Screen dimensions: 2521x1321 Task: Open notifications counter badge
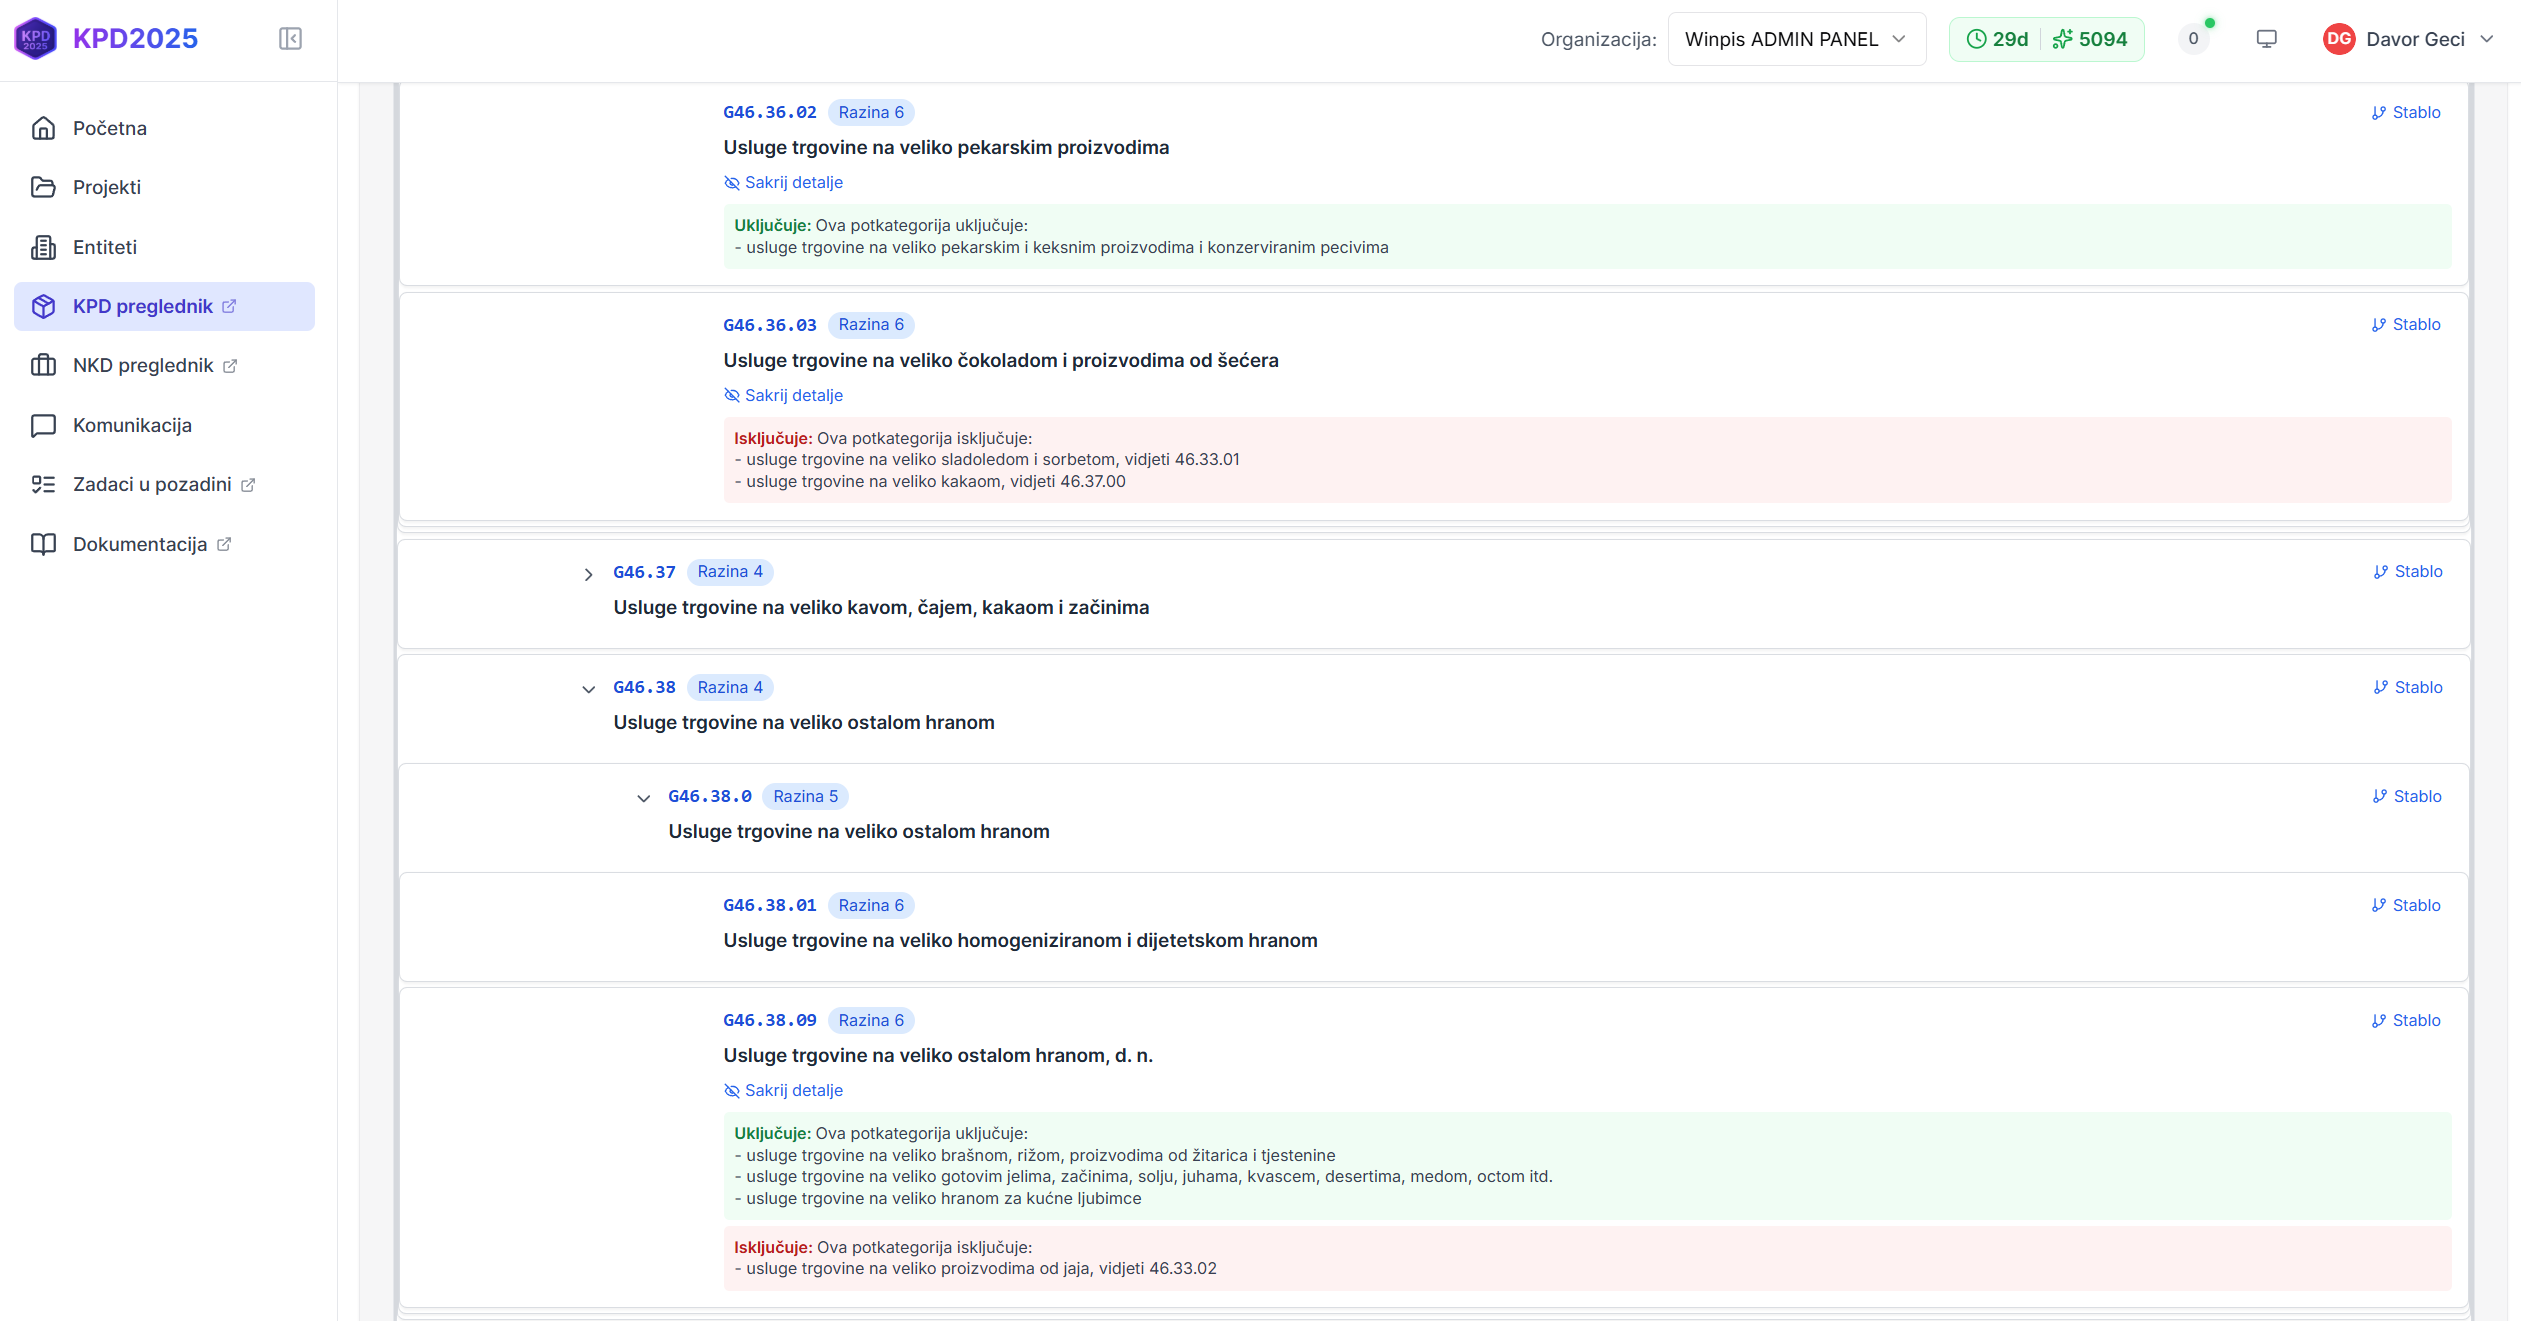tap(2193, 39)
